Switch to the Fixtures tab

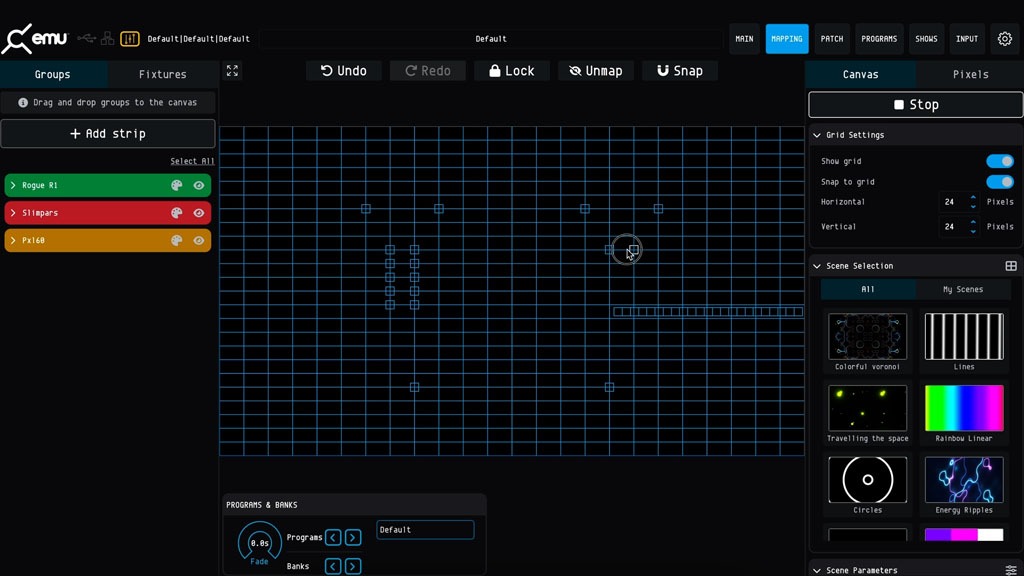[162, 74]
